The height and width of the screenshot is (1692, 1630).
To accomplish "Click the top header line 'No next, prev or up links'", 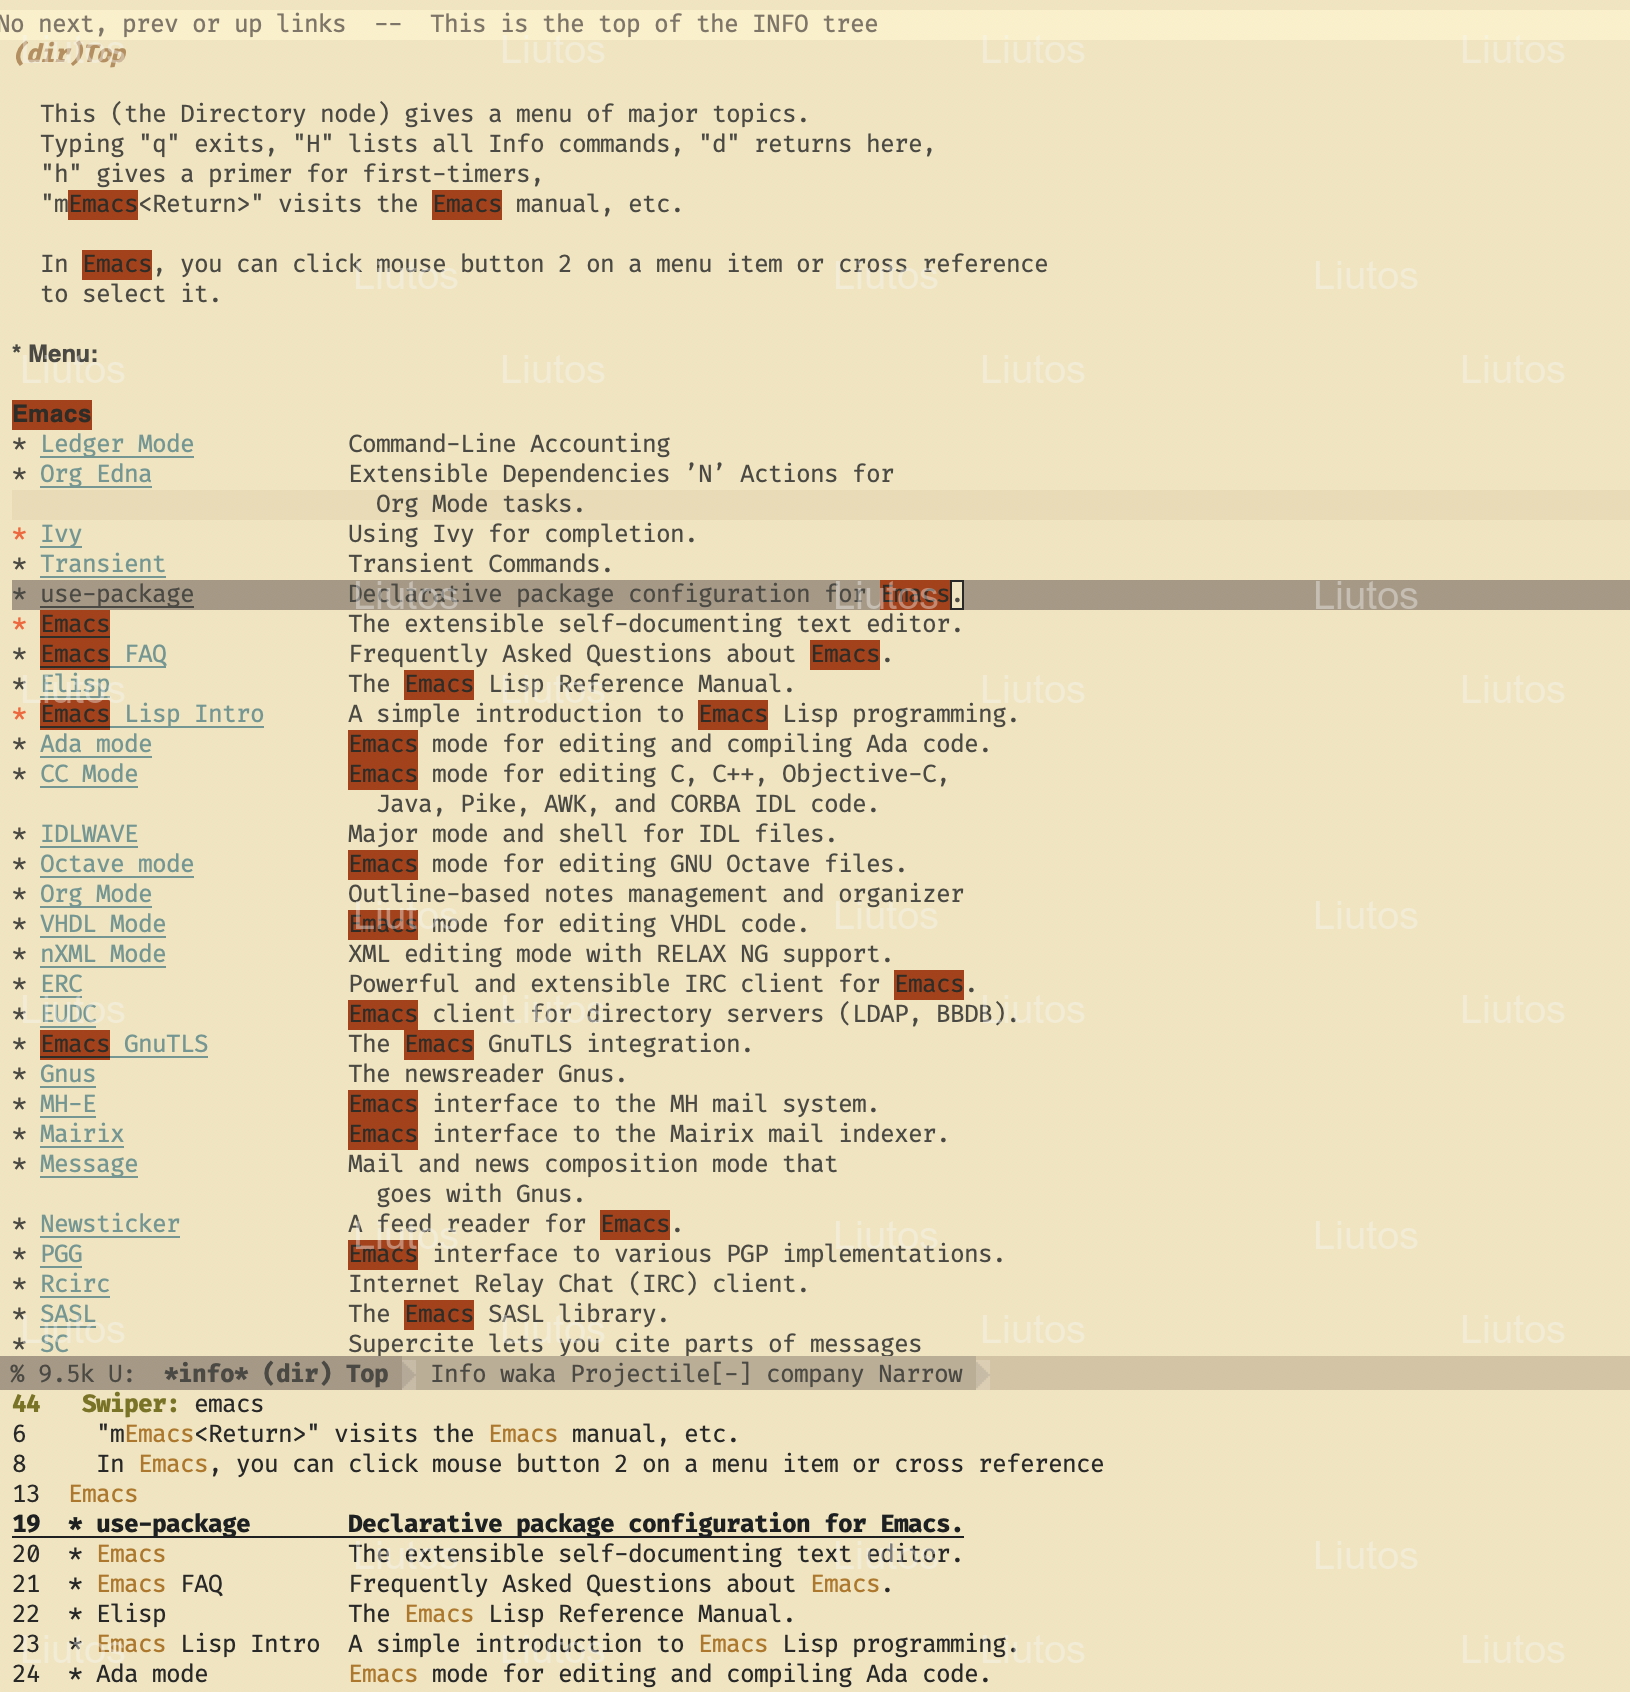I will (173, 24).
